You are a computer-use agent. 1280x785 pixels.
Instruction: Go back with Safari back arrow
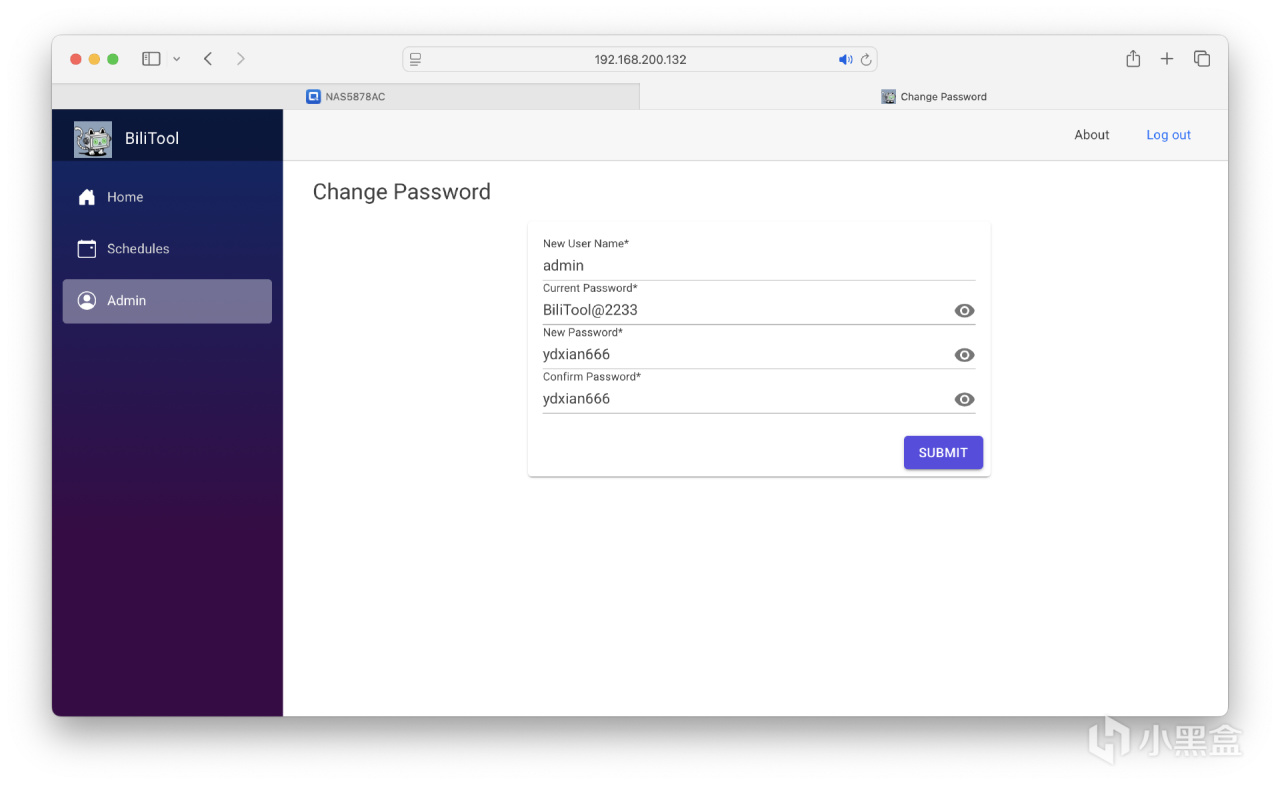tap(208, 59)
